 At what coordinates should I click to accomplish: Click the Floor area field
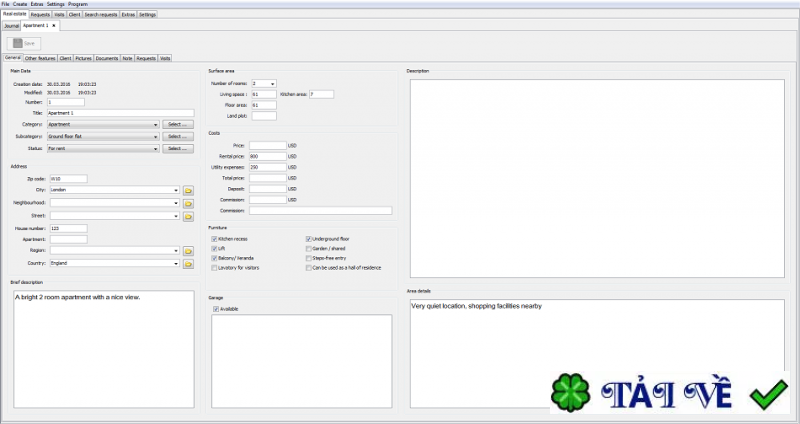(264, 105)
